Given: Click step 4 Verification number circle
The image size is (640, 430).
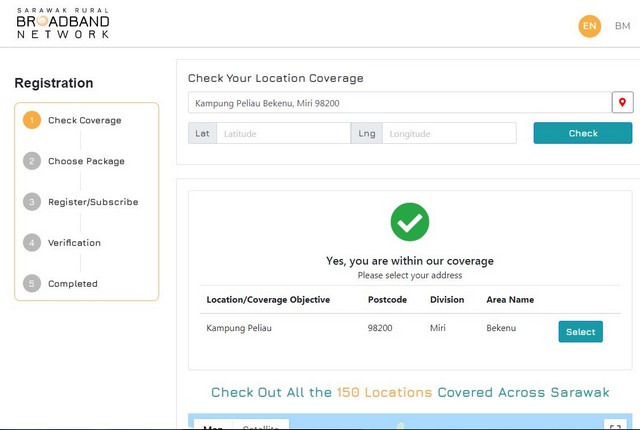Looking at the screenshot, I should coord(32,243).
